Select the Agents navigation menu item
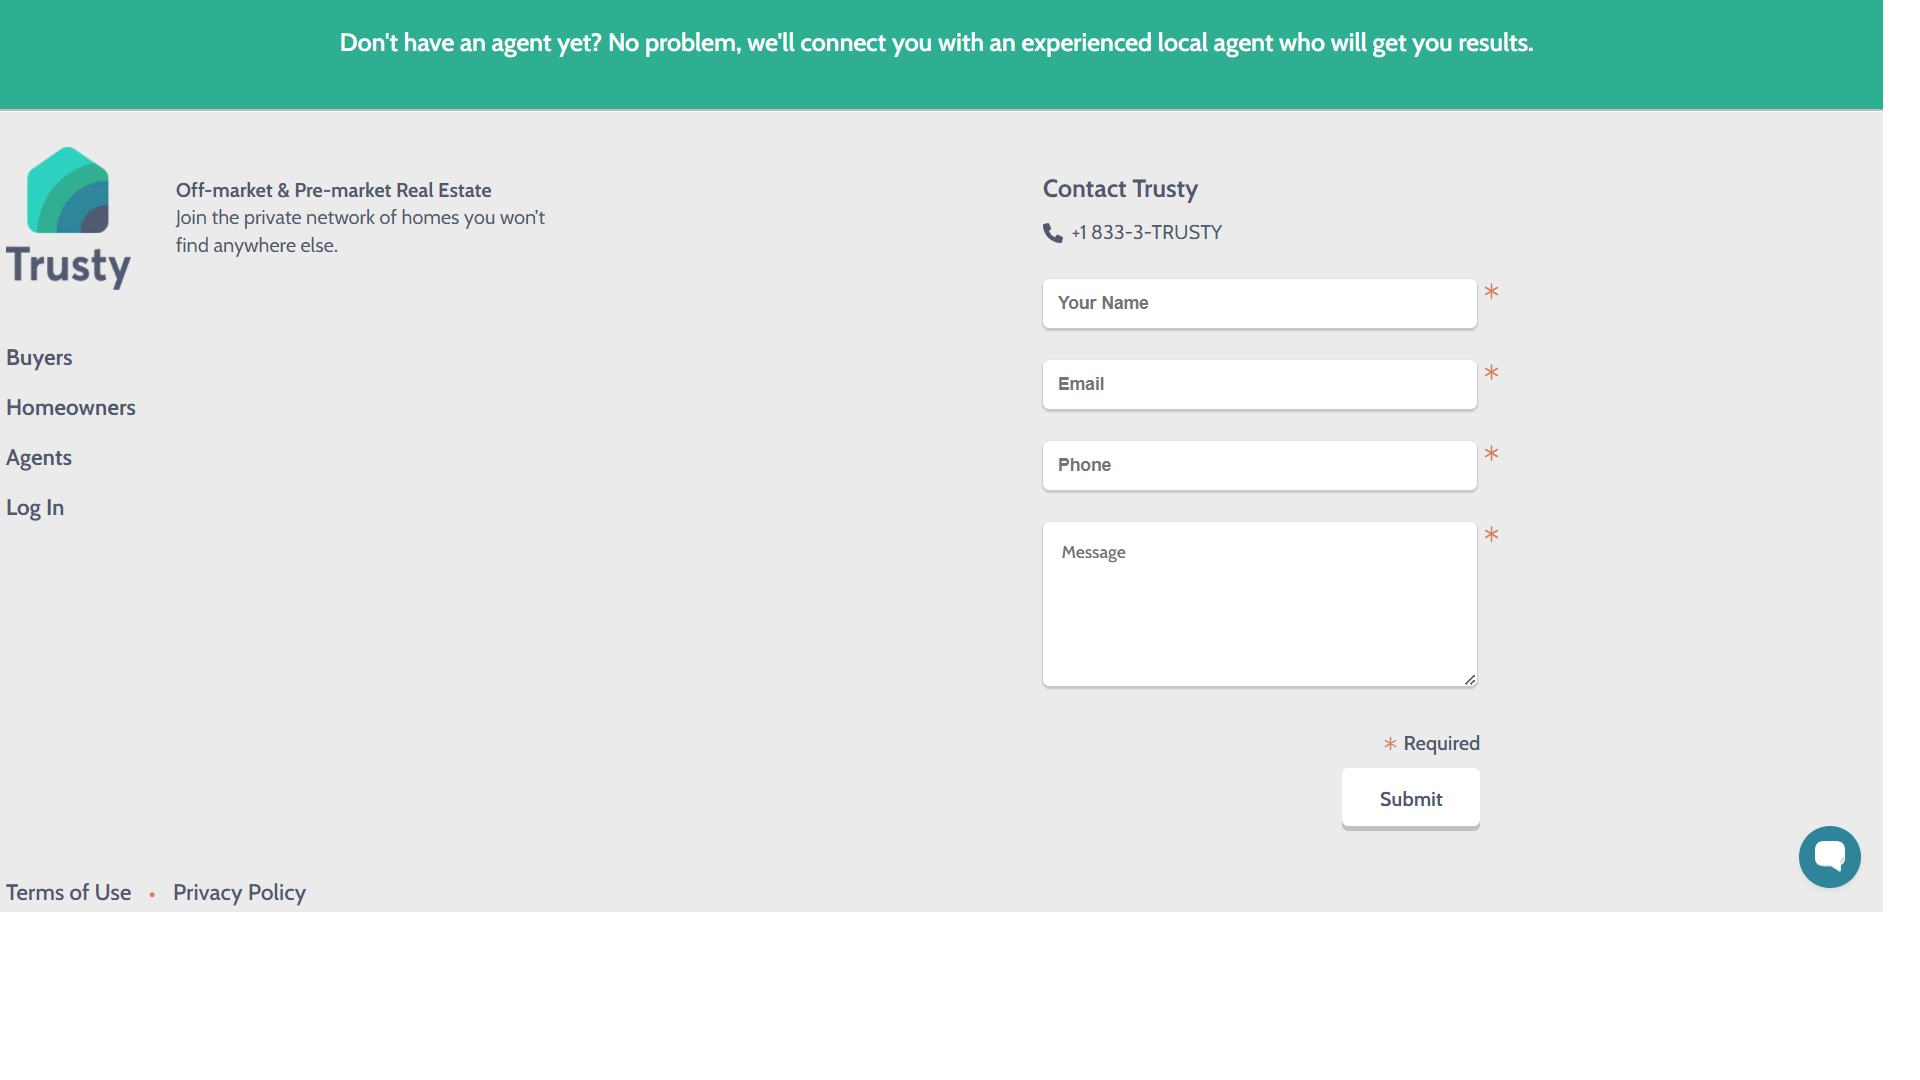1920x1080 pixels. click(38, 456)
